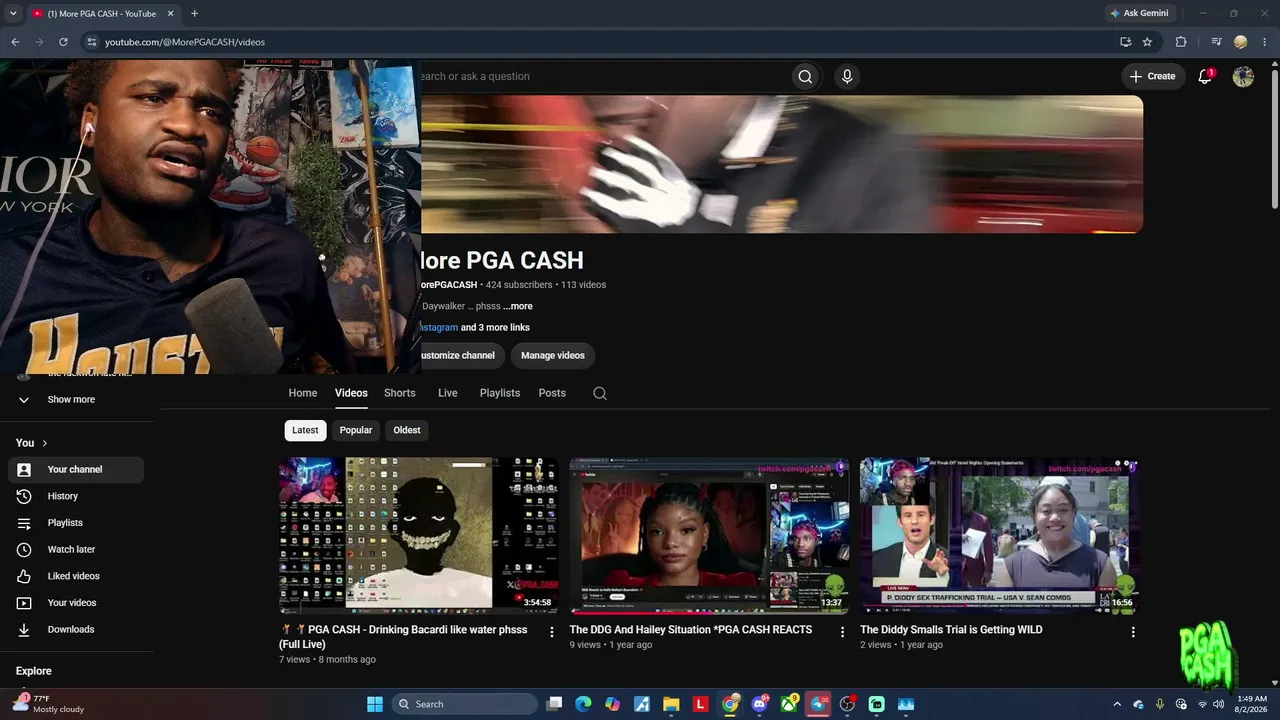Switch to the Shorts channel tab
Image resolution: width=1280 pixels, height=720 pixels.
pyautogui.click(x=399, y=393)
